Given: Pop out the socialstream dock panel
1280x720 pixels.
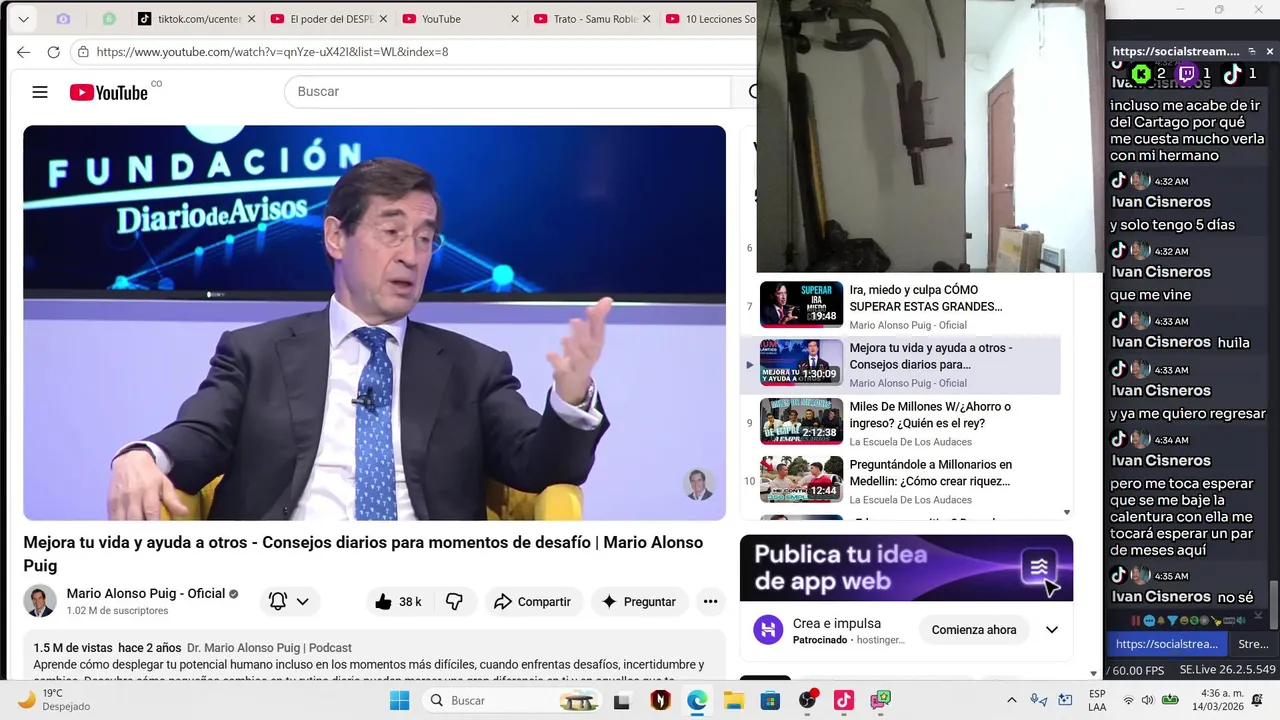Looking at the screenshot, I should (x=1251, y=51).
